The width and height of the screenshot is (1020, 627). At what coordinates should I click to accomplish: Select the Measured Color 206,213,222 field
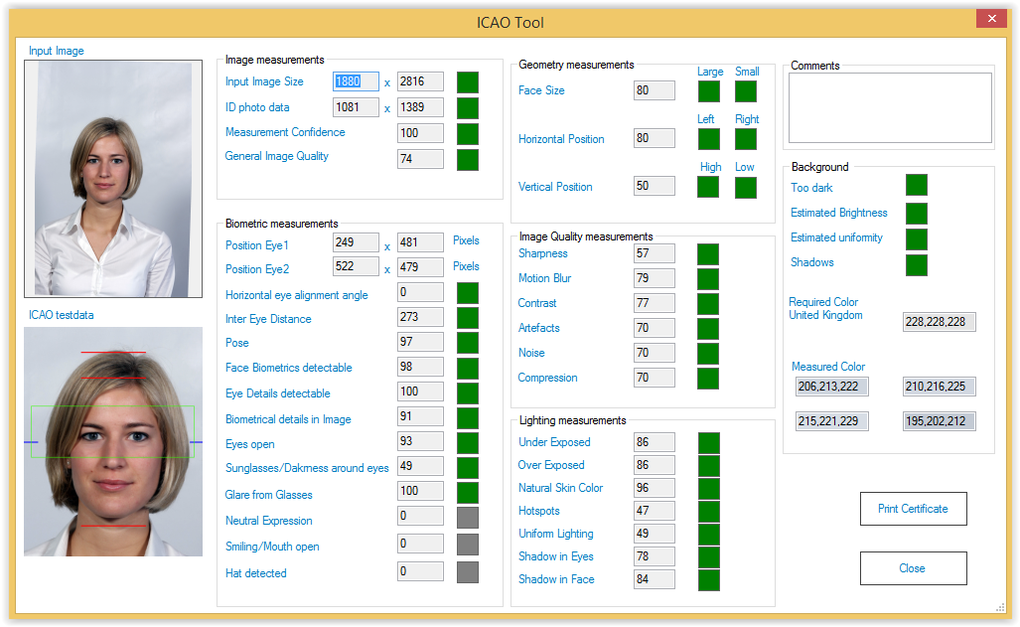(832, 386)
